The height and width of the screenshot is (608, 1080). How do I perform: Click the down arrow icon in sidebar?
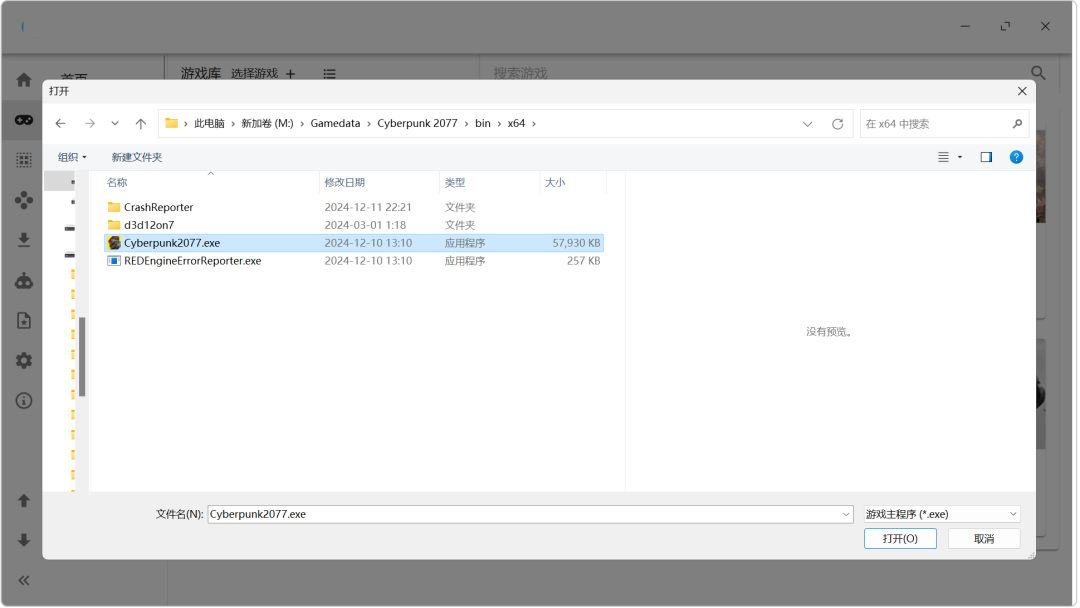[24, 541]
